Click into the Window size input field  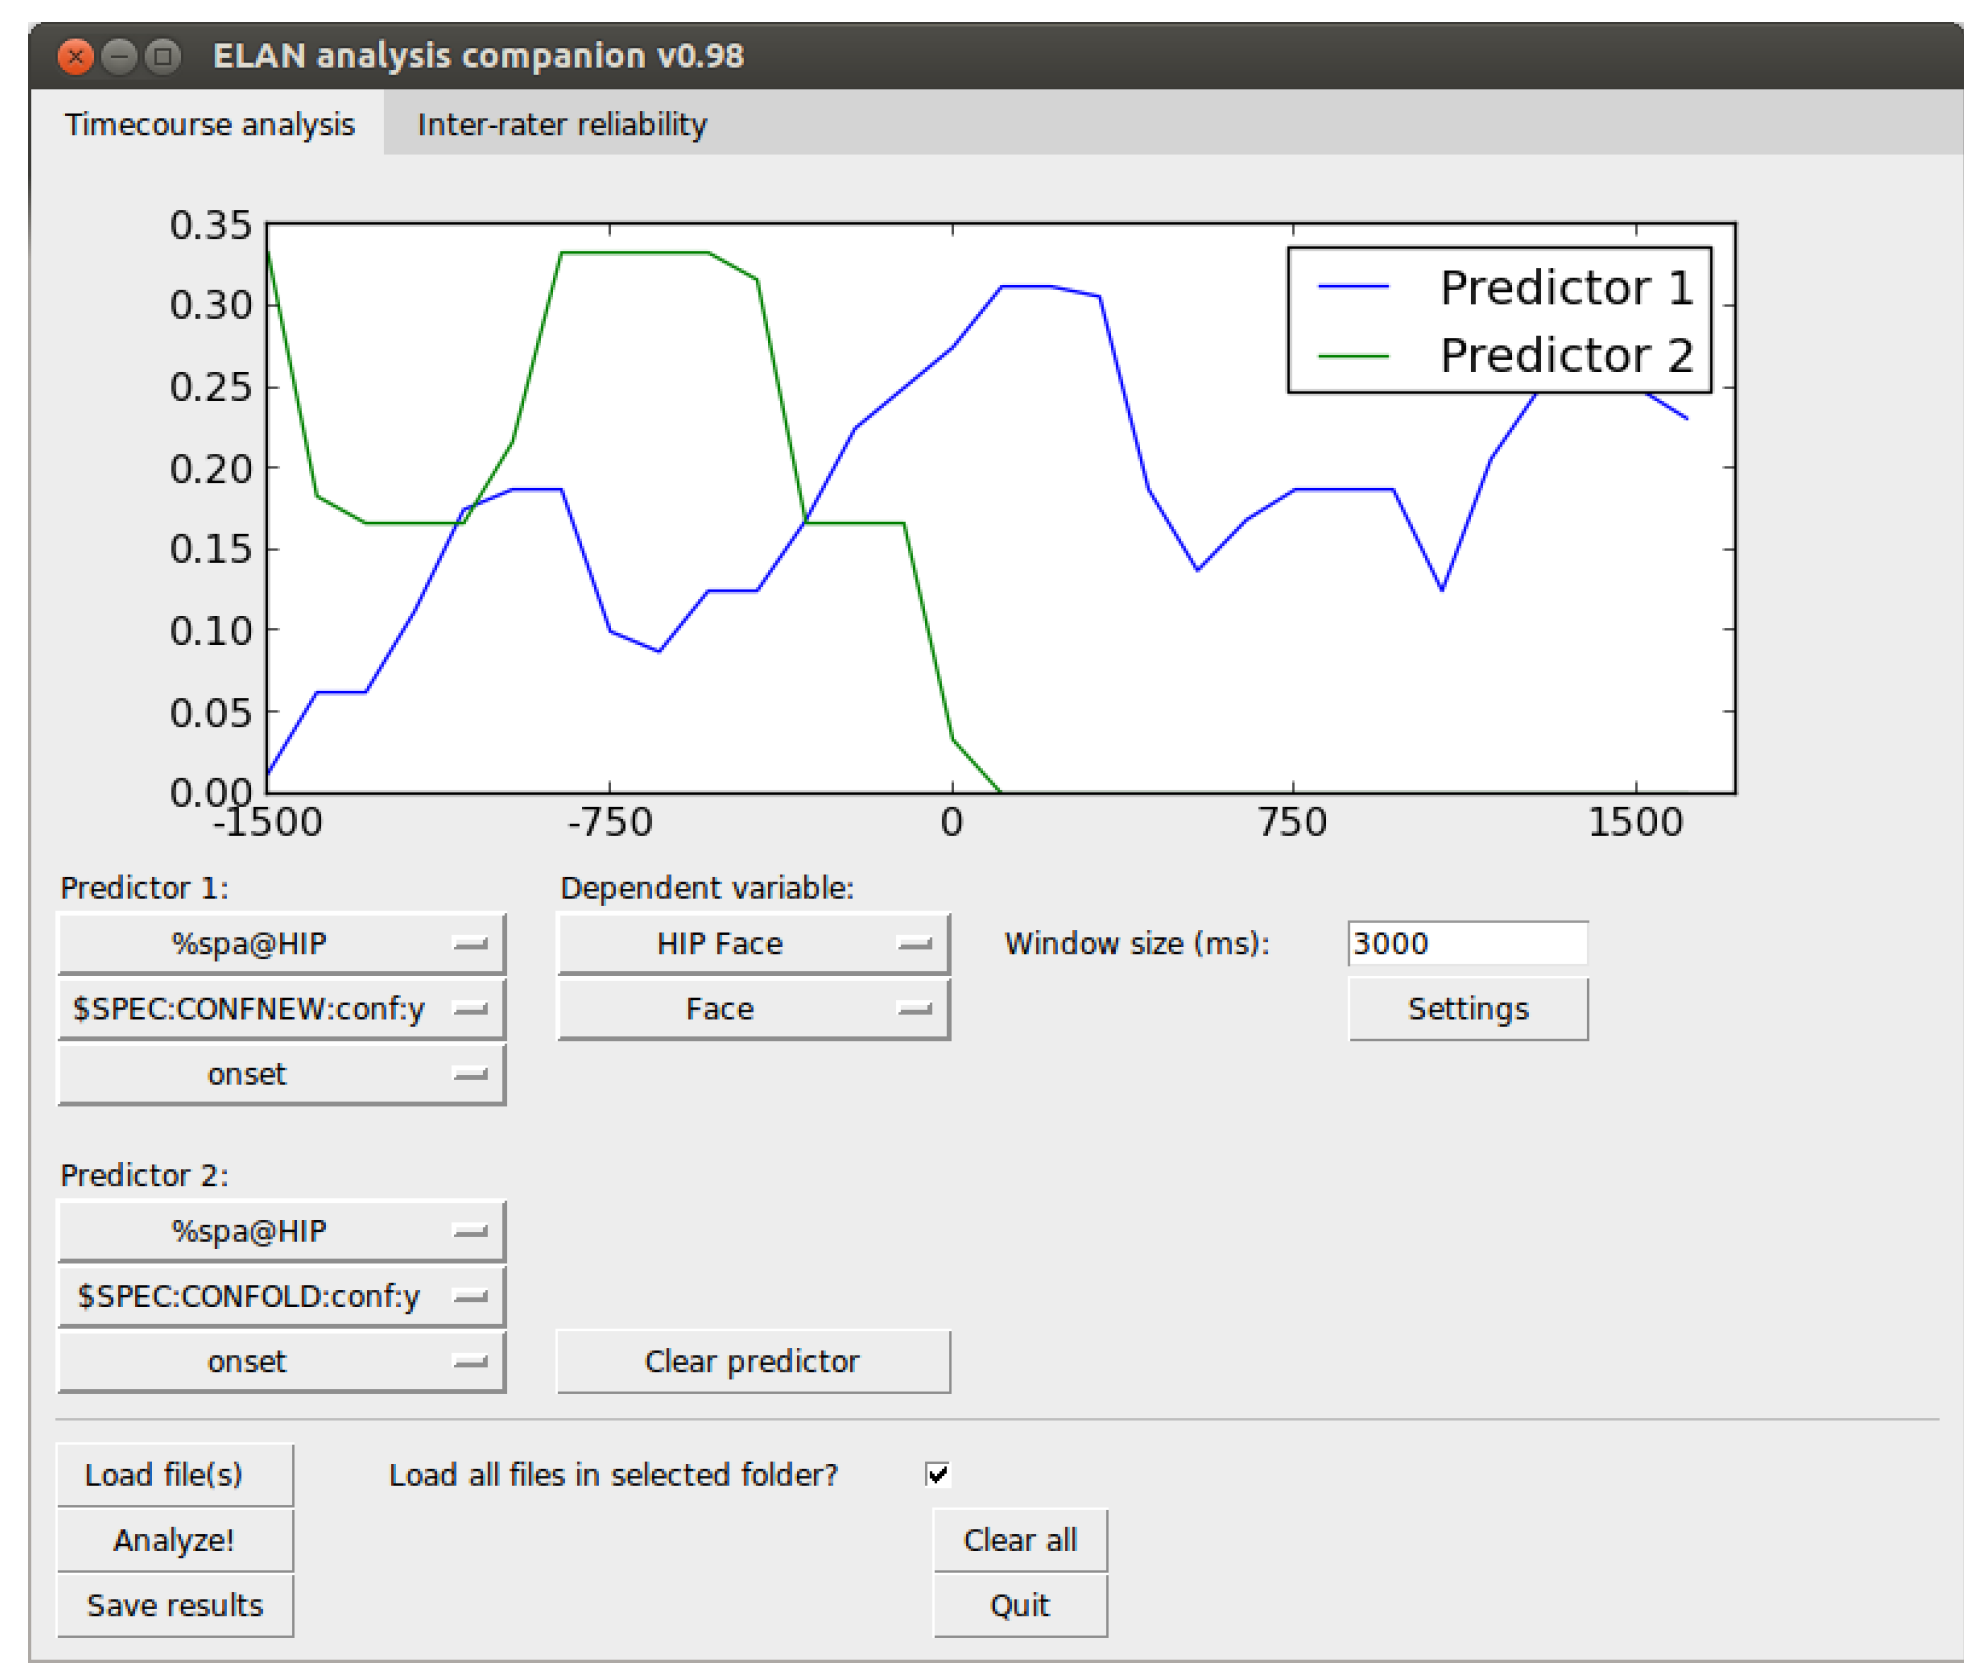(1467, 943)
